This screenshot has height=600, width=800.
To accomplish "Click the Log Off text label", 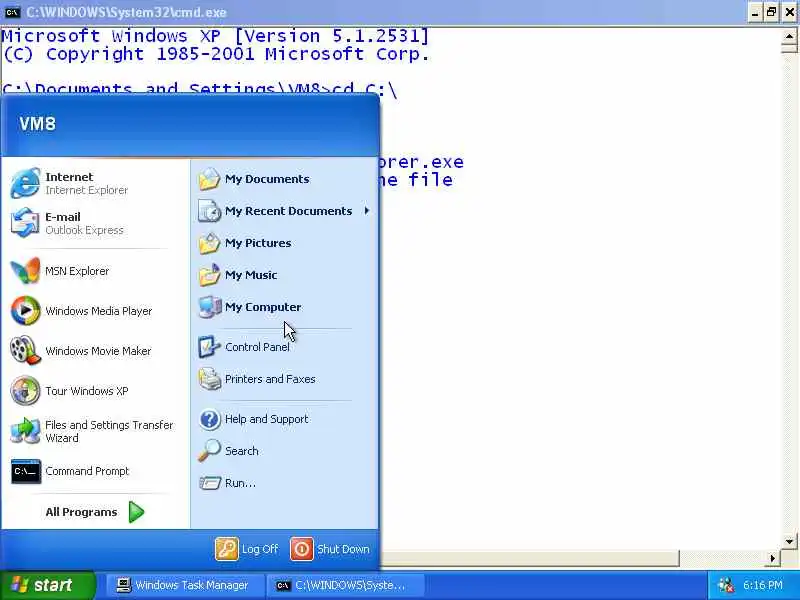I will click(x=260, y=549).
